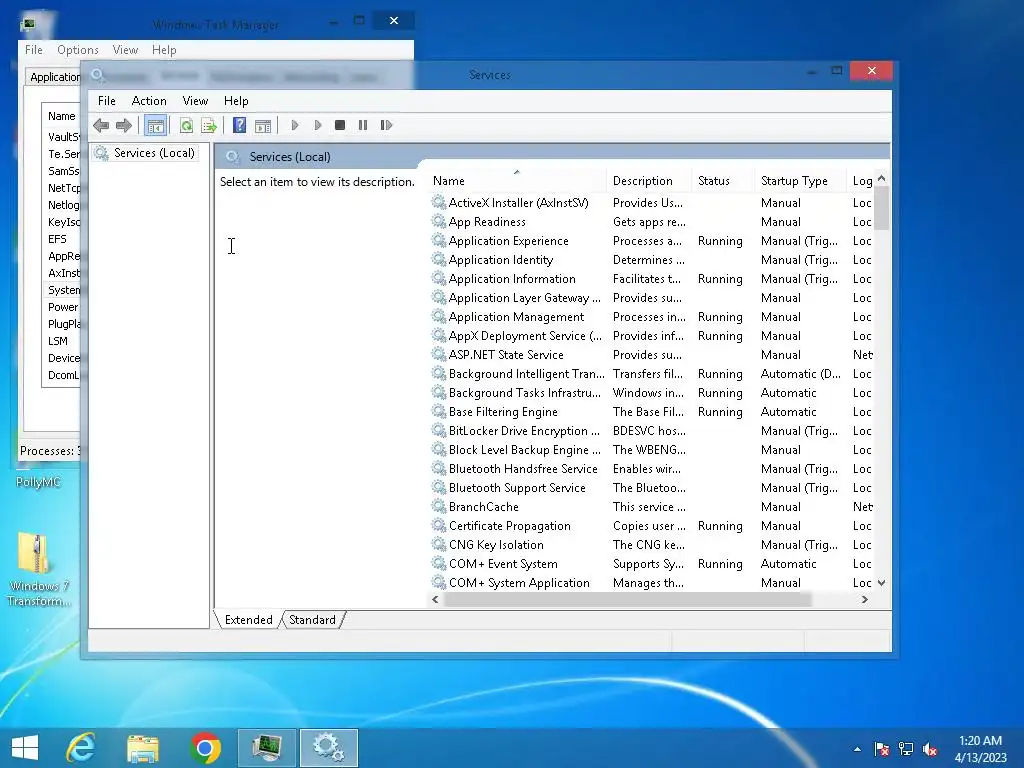The height and width of the screenshot is (768, 1024).
Task: Show hidden tray icons arrow
Action: 857,749
